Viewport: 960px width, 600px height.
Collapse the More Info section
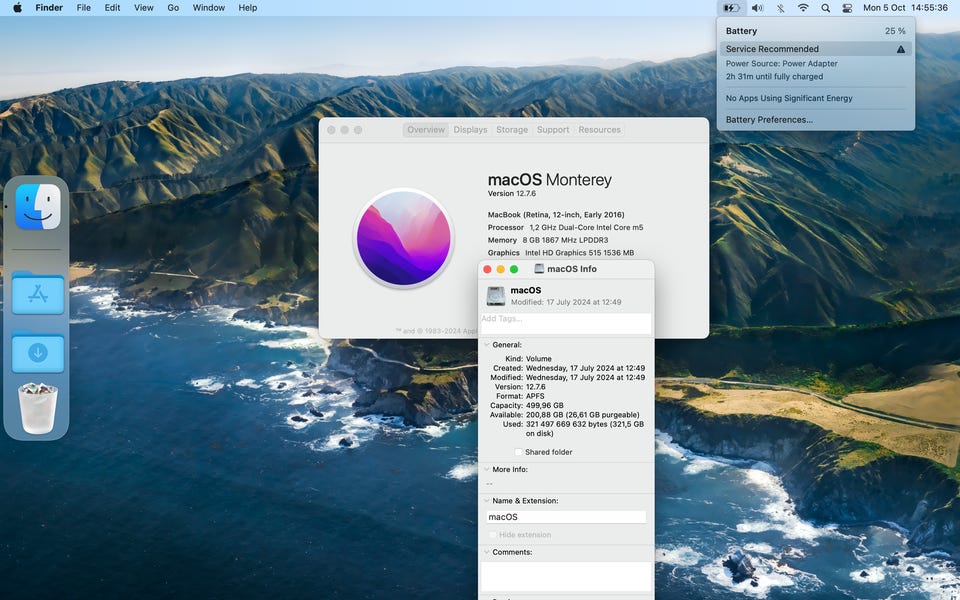coord(487,470)
